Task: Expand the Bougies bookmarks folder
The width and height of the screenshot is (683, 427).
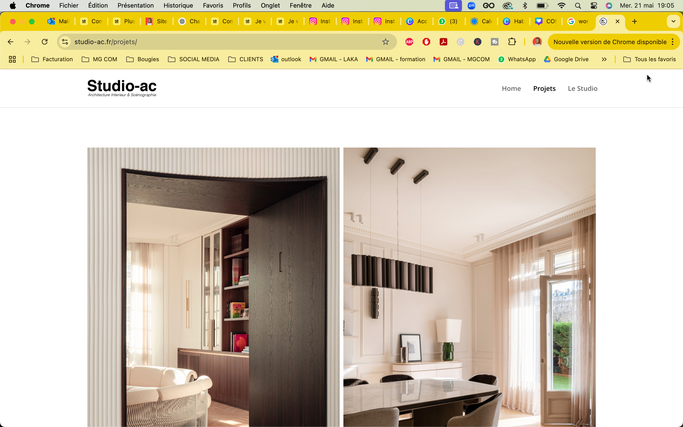Action: point(142,59)
